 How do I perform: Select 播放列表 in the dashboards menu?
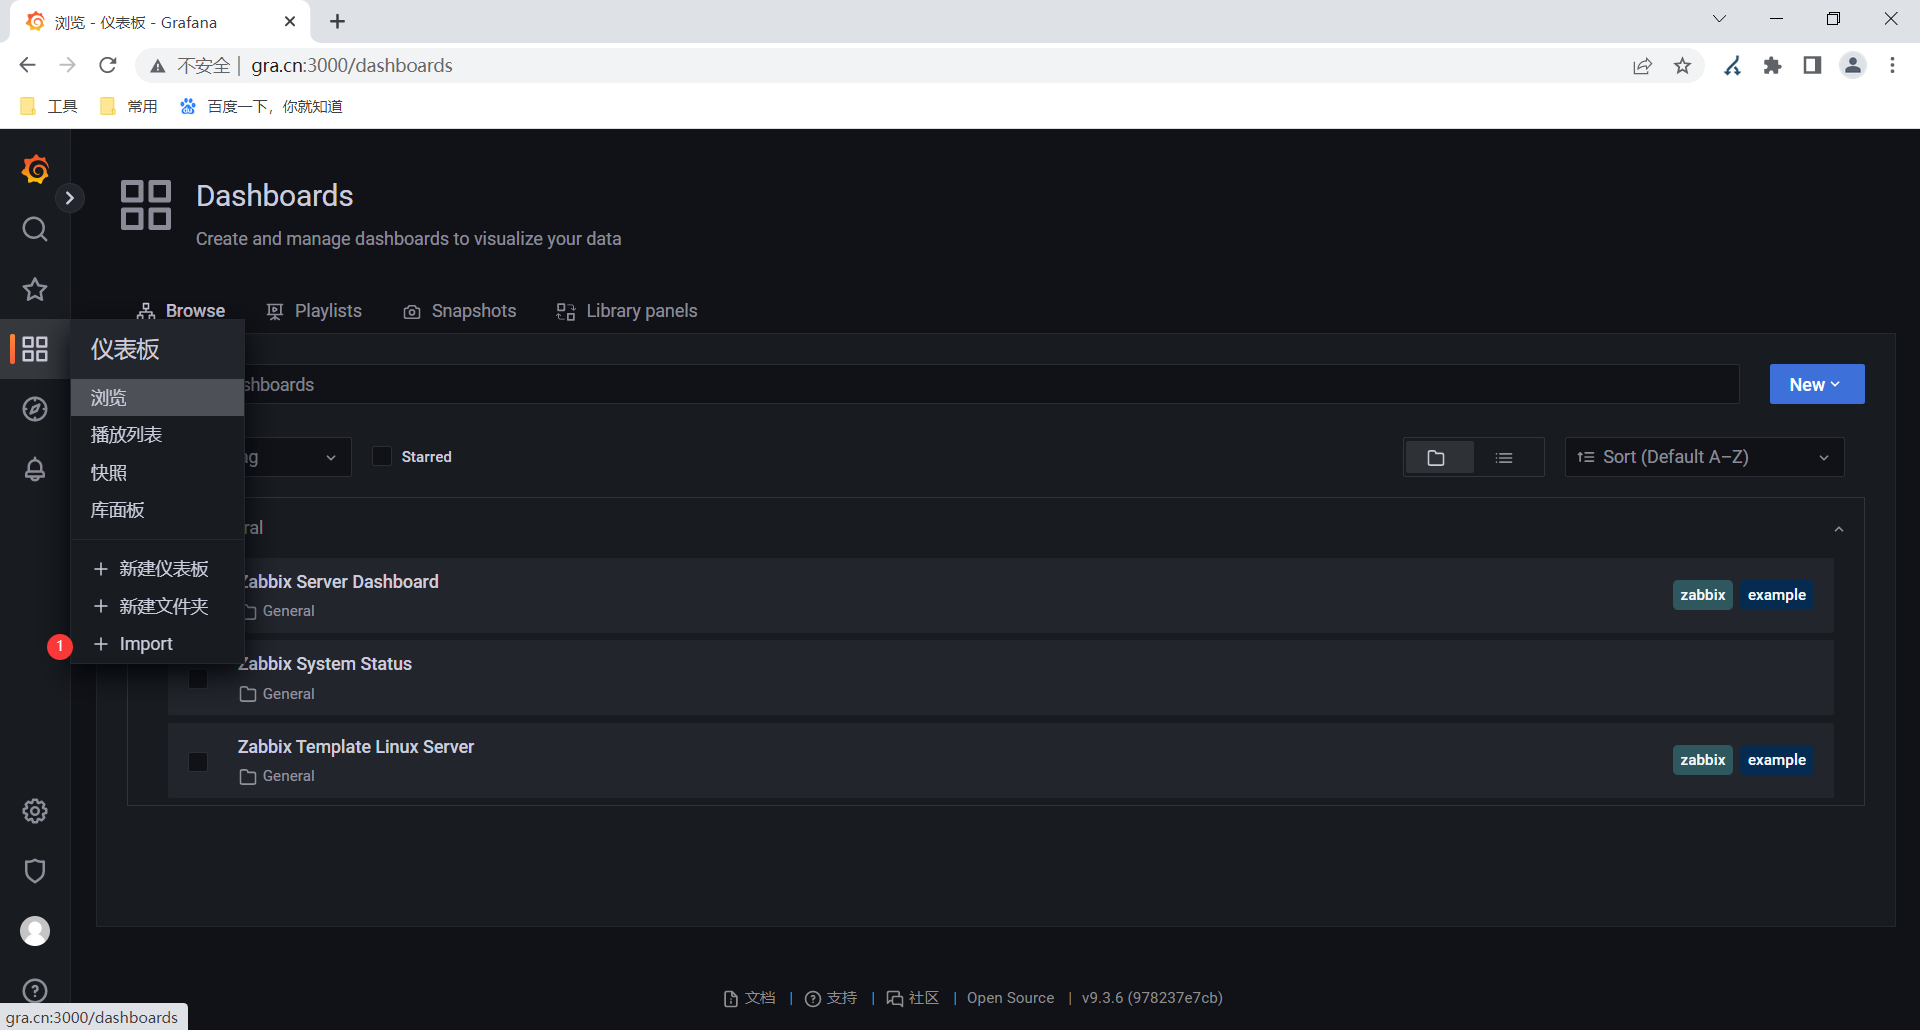pos(157,435)
